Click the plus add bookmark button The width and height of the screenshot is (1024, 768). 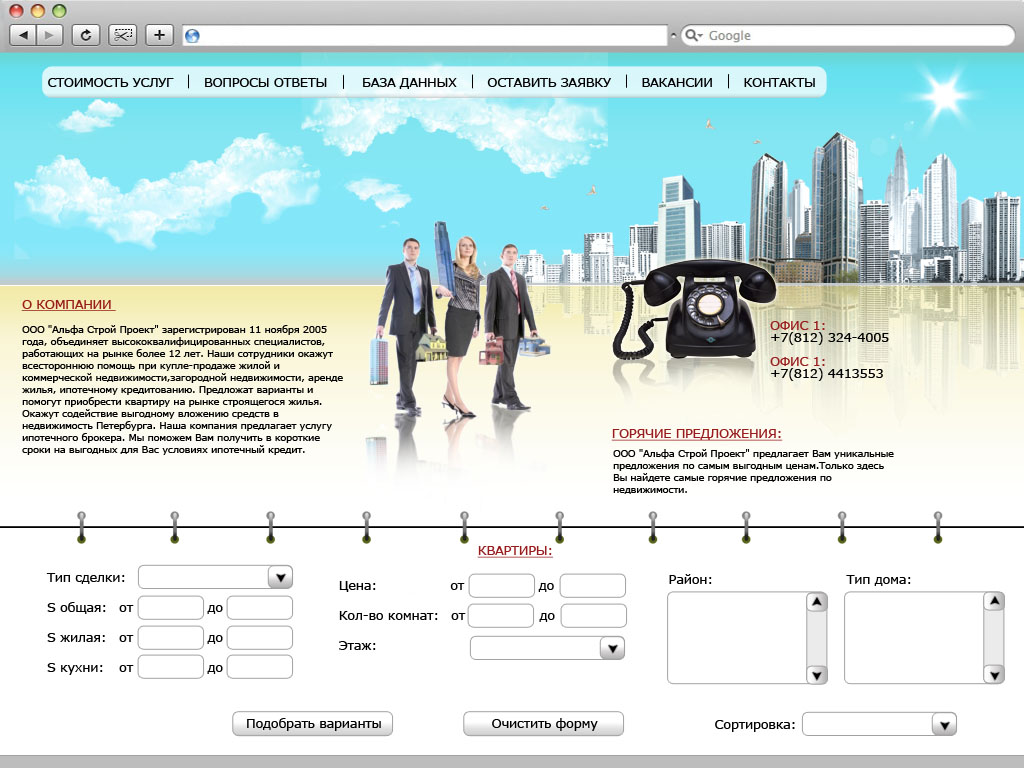click(x=159, y=35)
